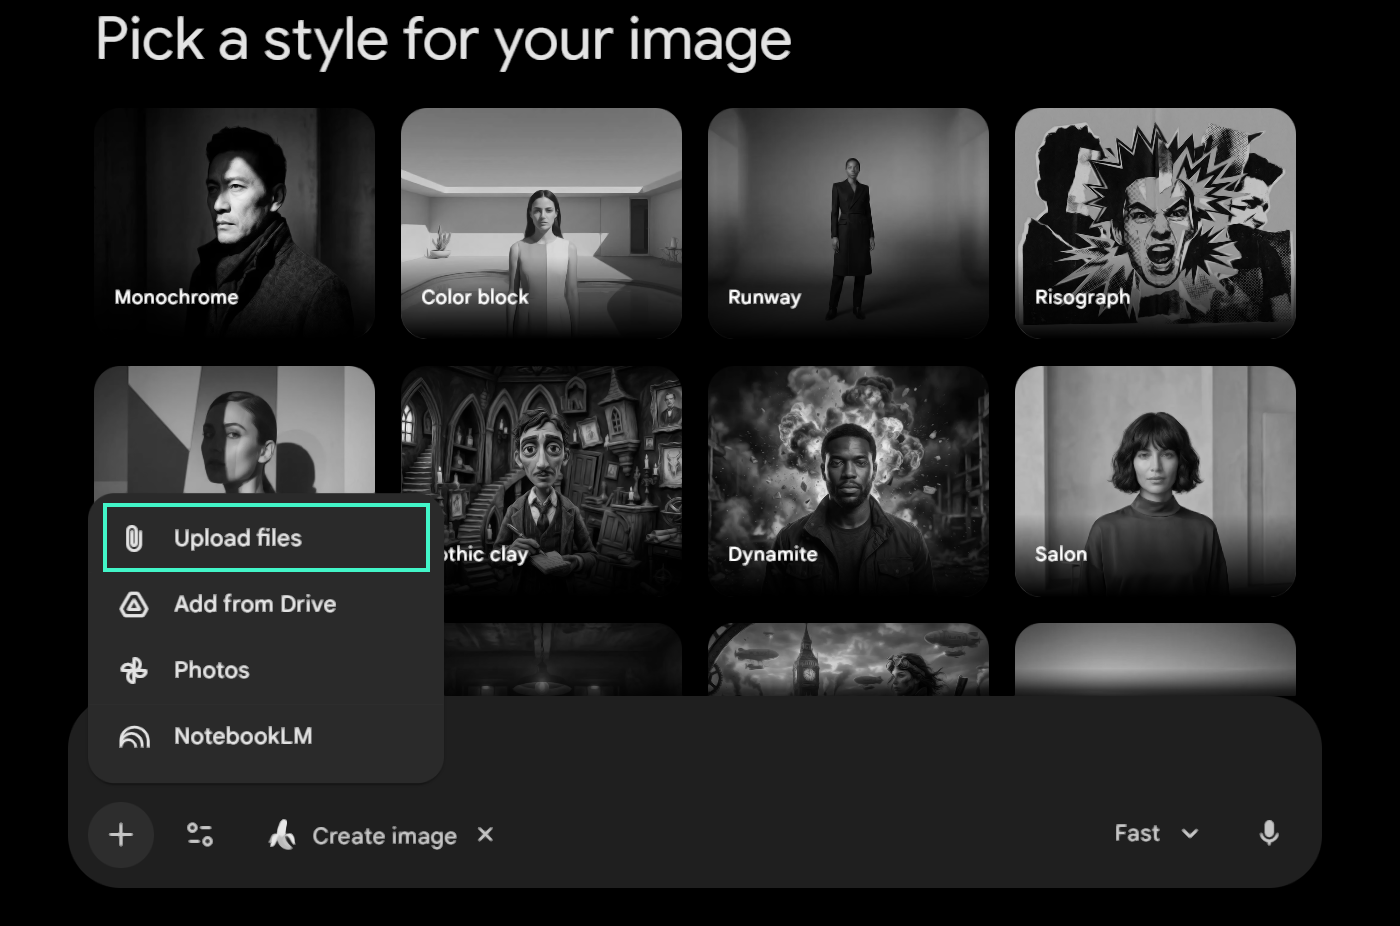Viewport: 1400px width, 926px height.
Task: Open the tools settings sliders icon
Action: (x=200, y=835)
